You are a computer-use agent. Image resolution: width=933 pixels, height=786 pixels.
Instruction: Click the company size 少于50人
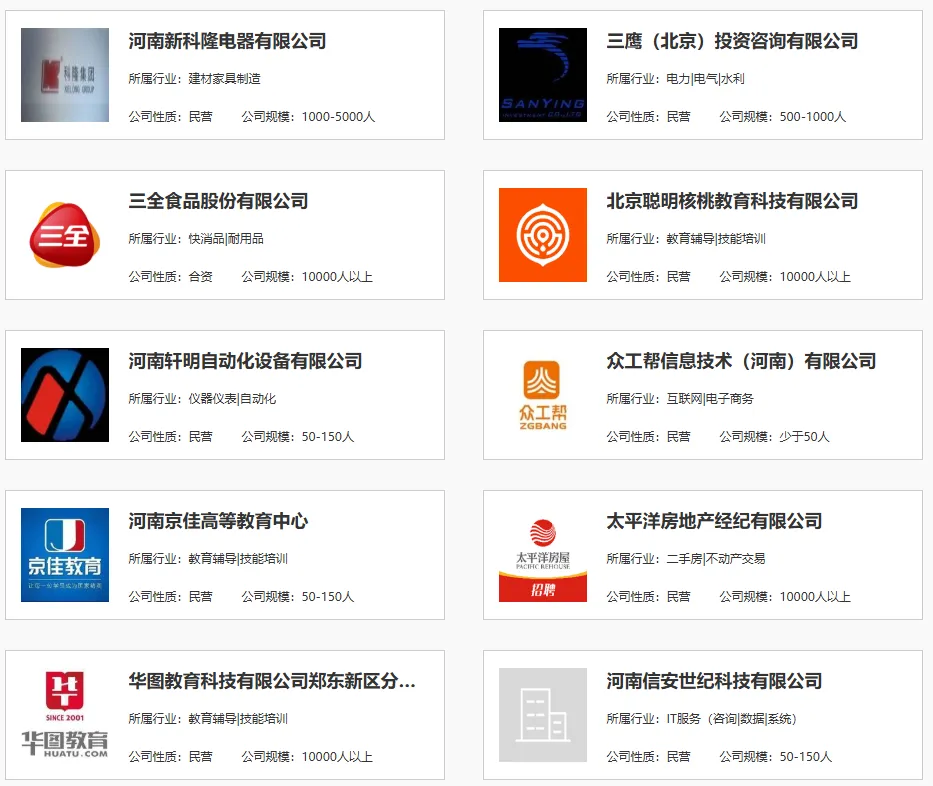(804, 437)
